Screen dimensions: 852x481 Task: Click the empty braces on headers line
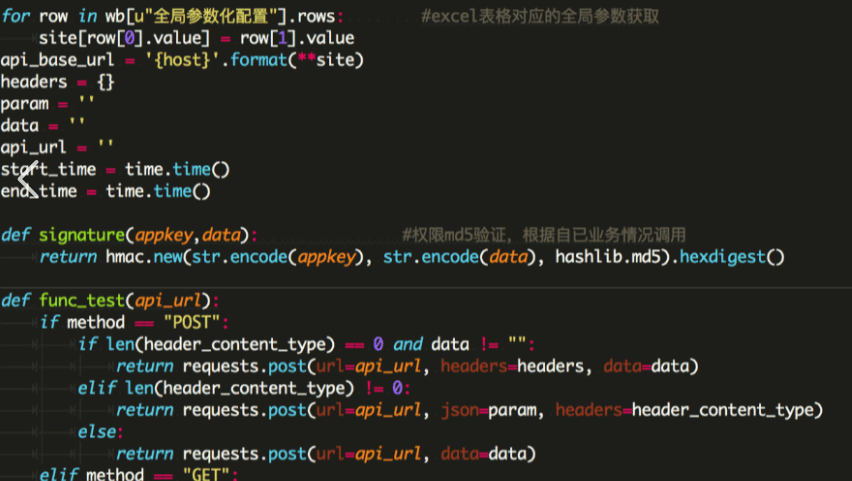[x=105, y=82]
